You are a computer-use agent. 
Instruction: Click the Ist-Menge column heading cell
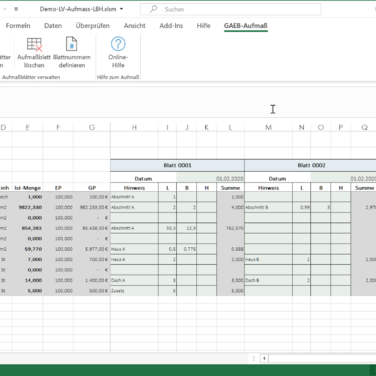(27, 188)
